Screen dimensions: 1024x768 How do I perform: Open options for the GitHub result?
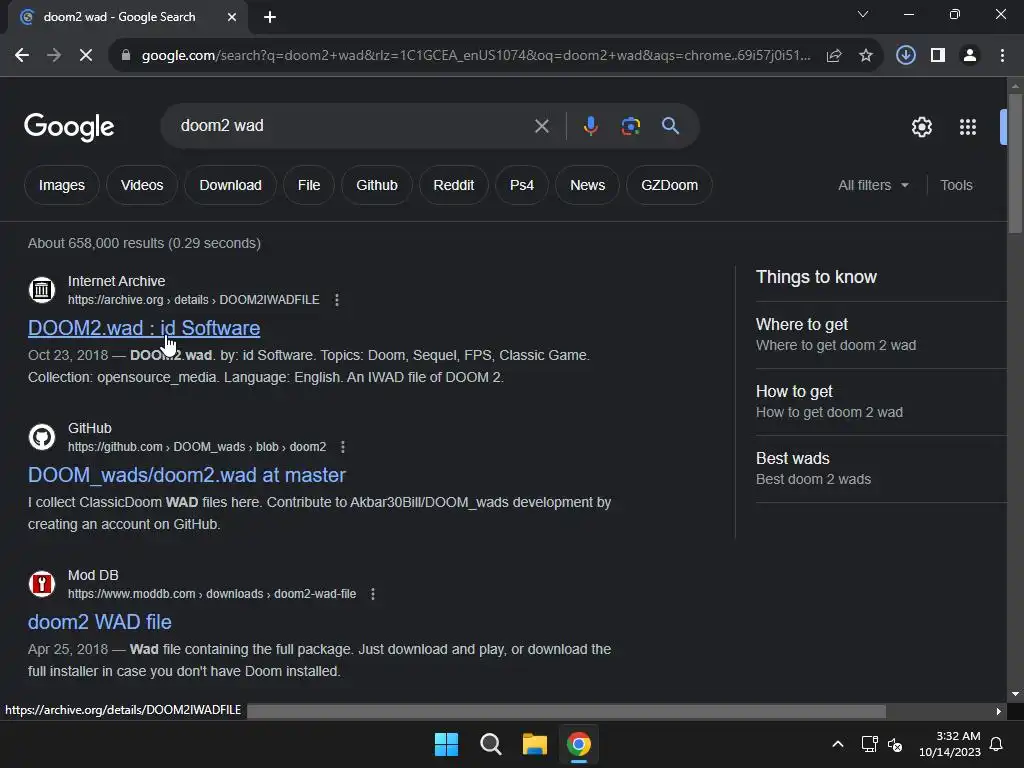[343, 447]
